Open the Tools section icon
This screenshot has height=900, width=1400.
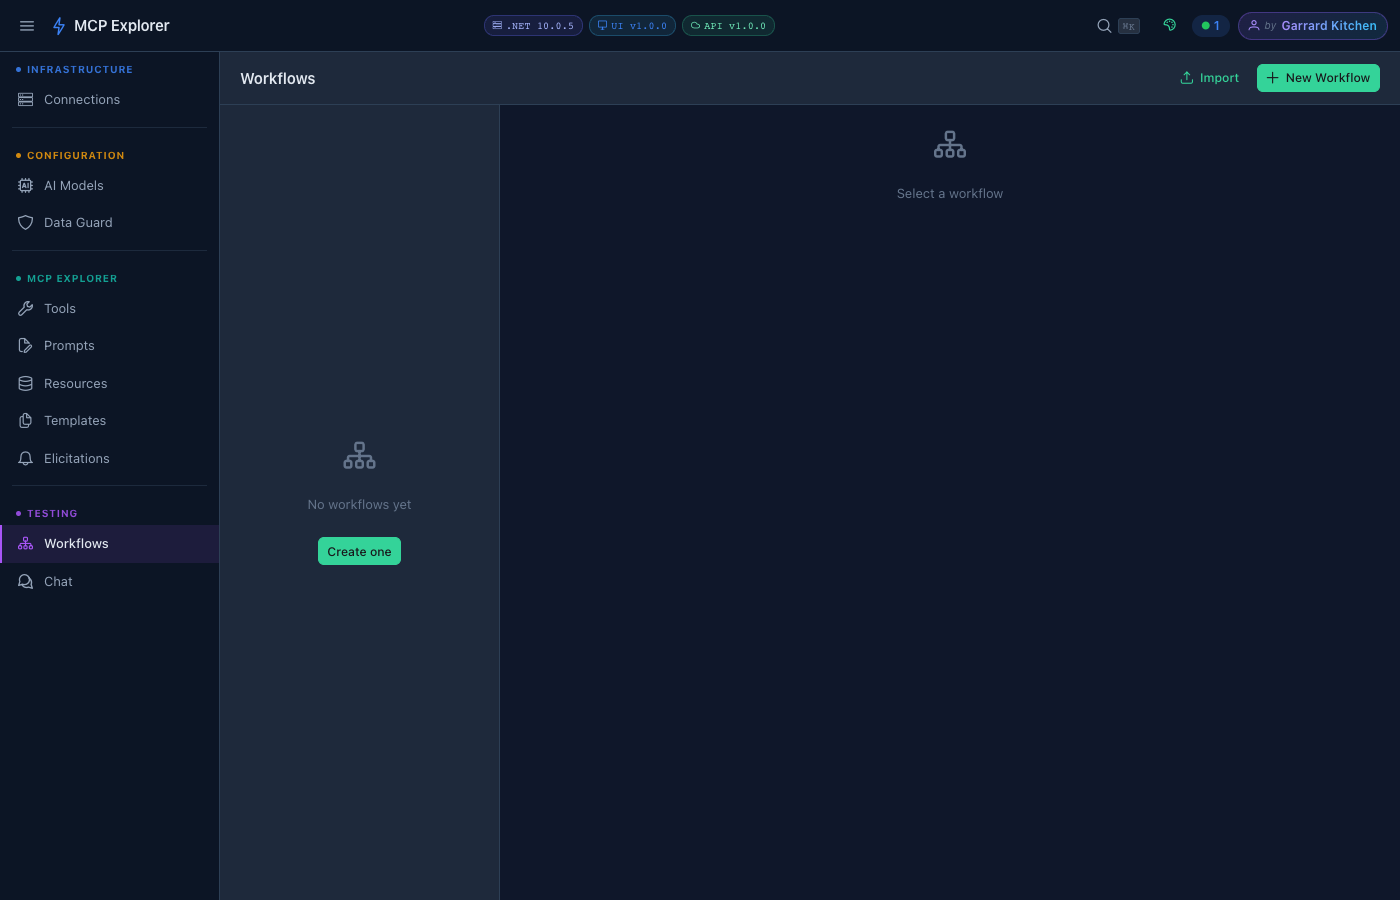pyautogui.click(x=26, y=308)
